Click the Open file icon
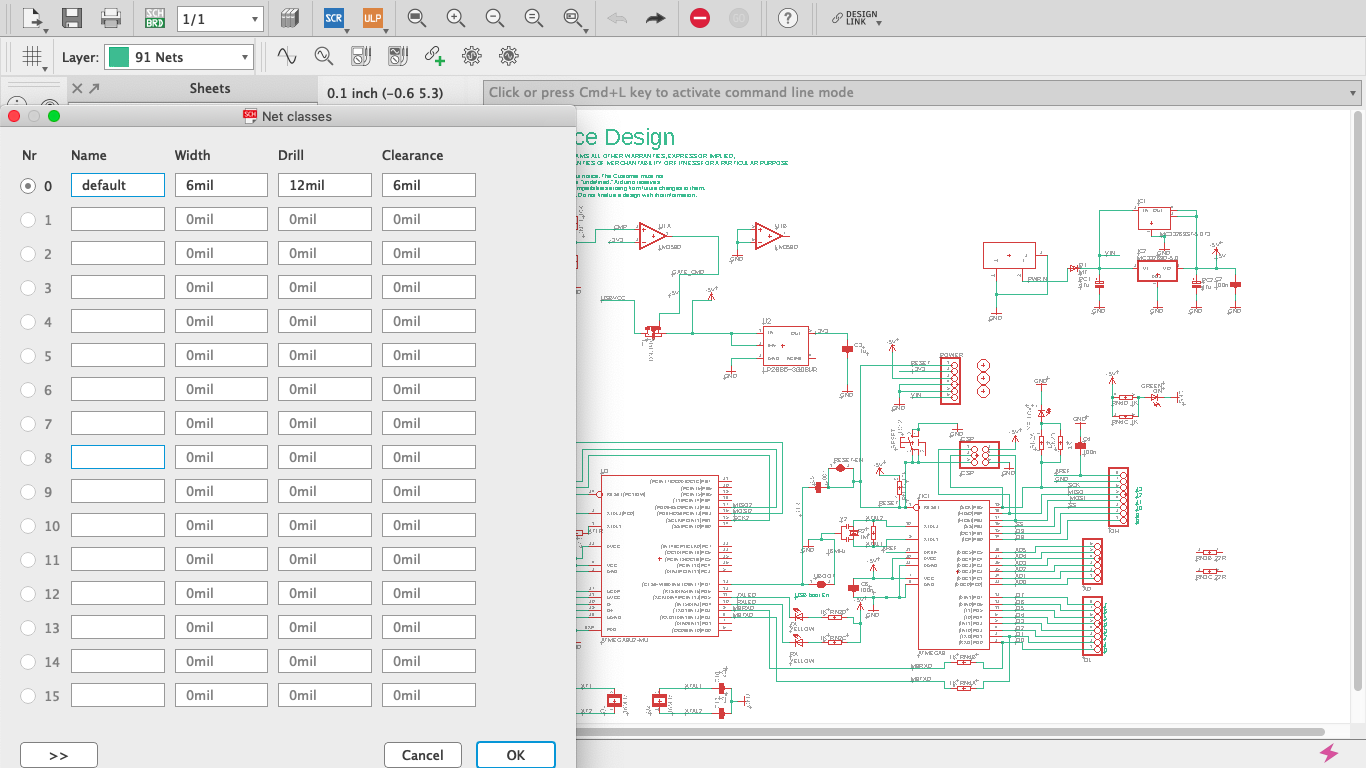 point(33,18)
